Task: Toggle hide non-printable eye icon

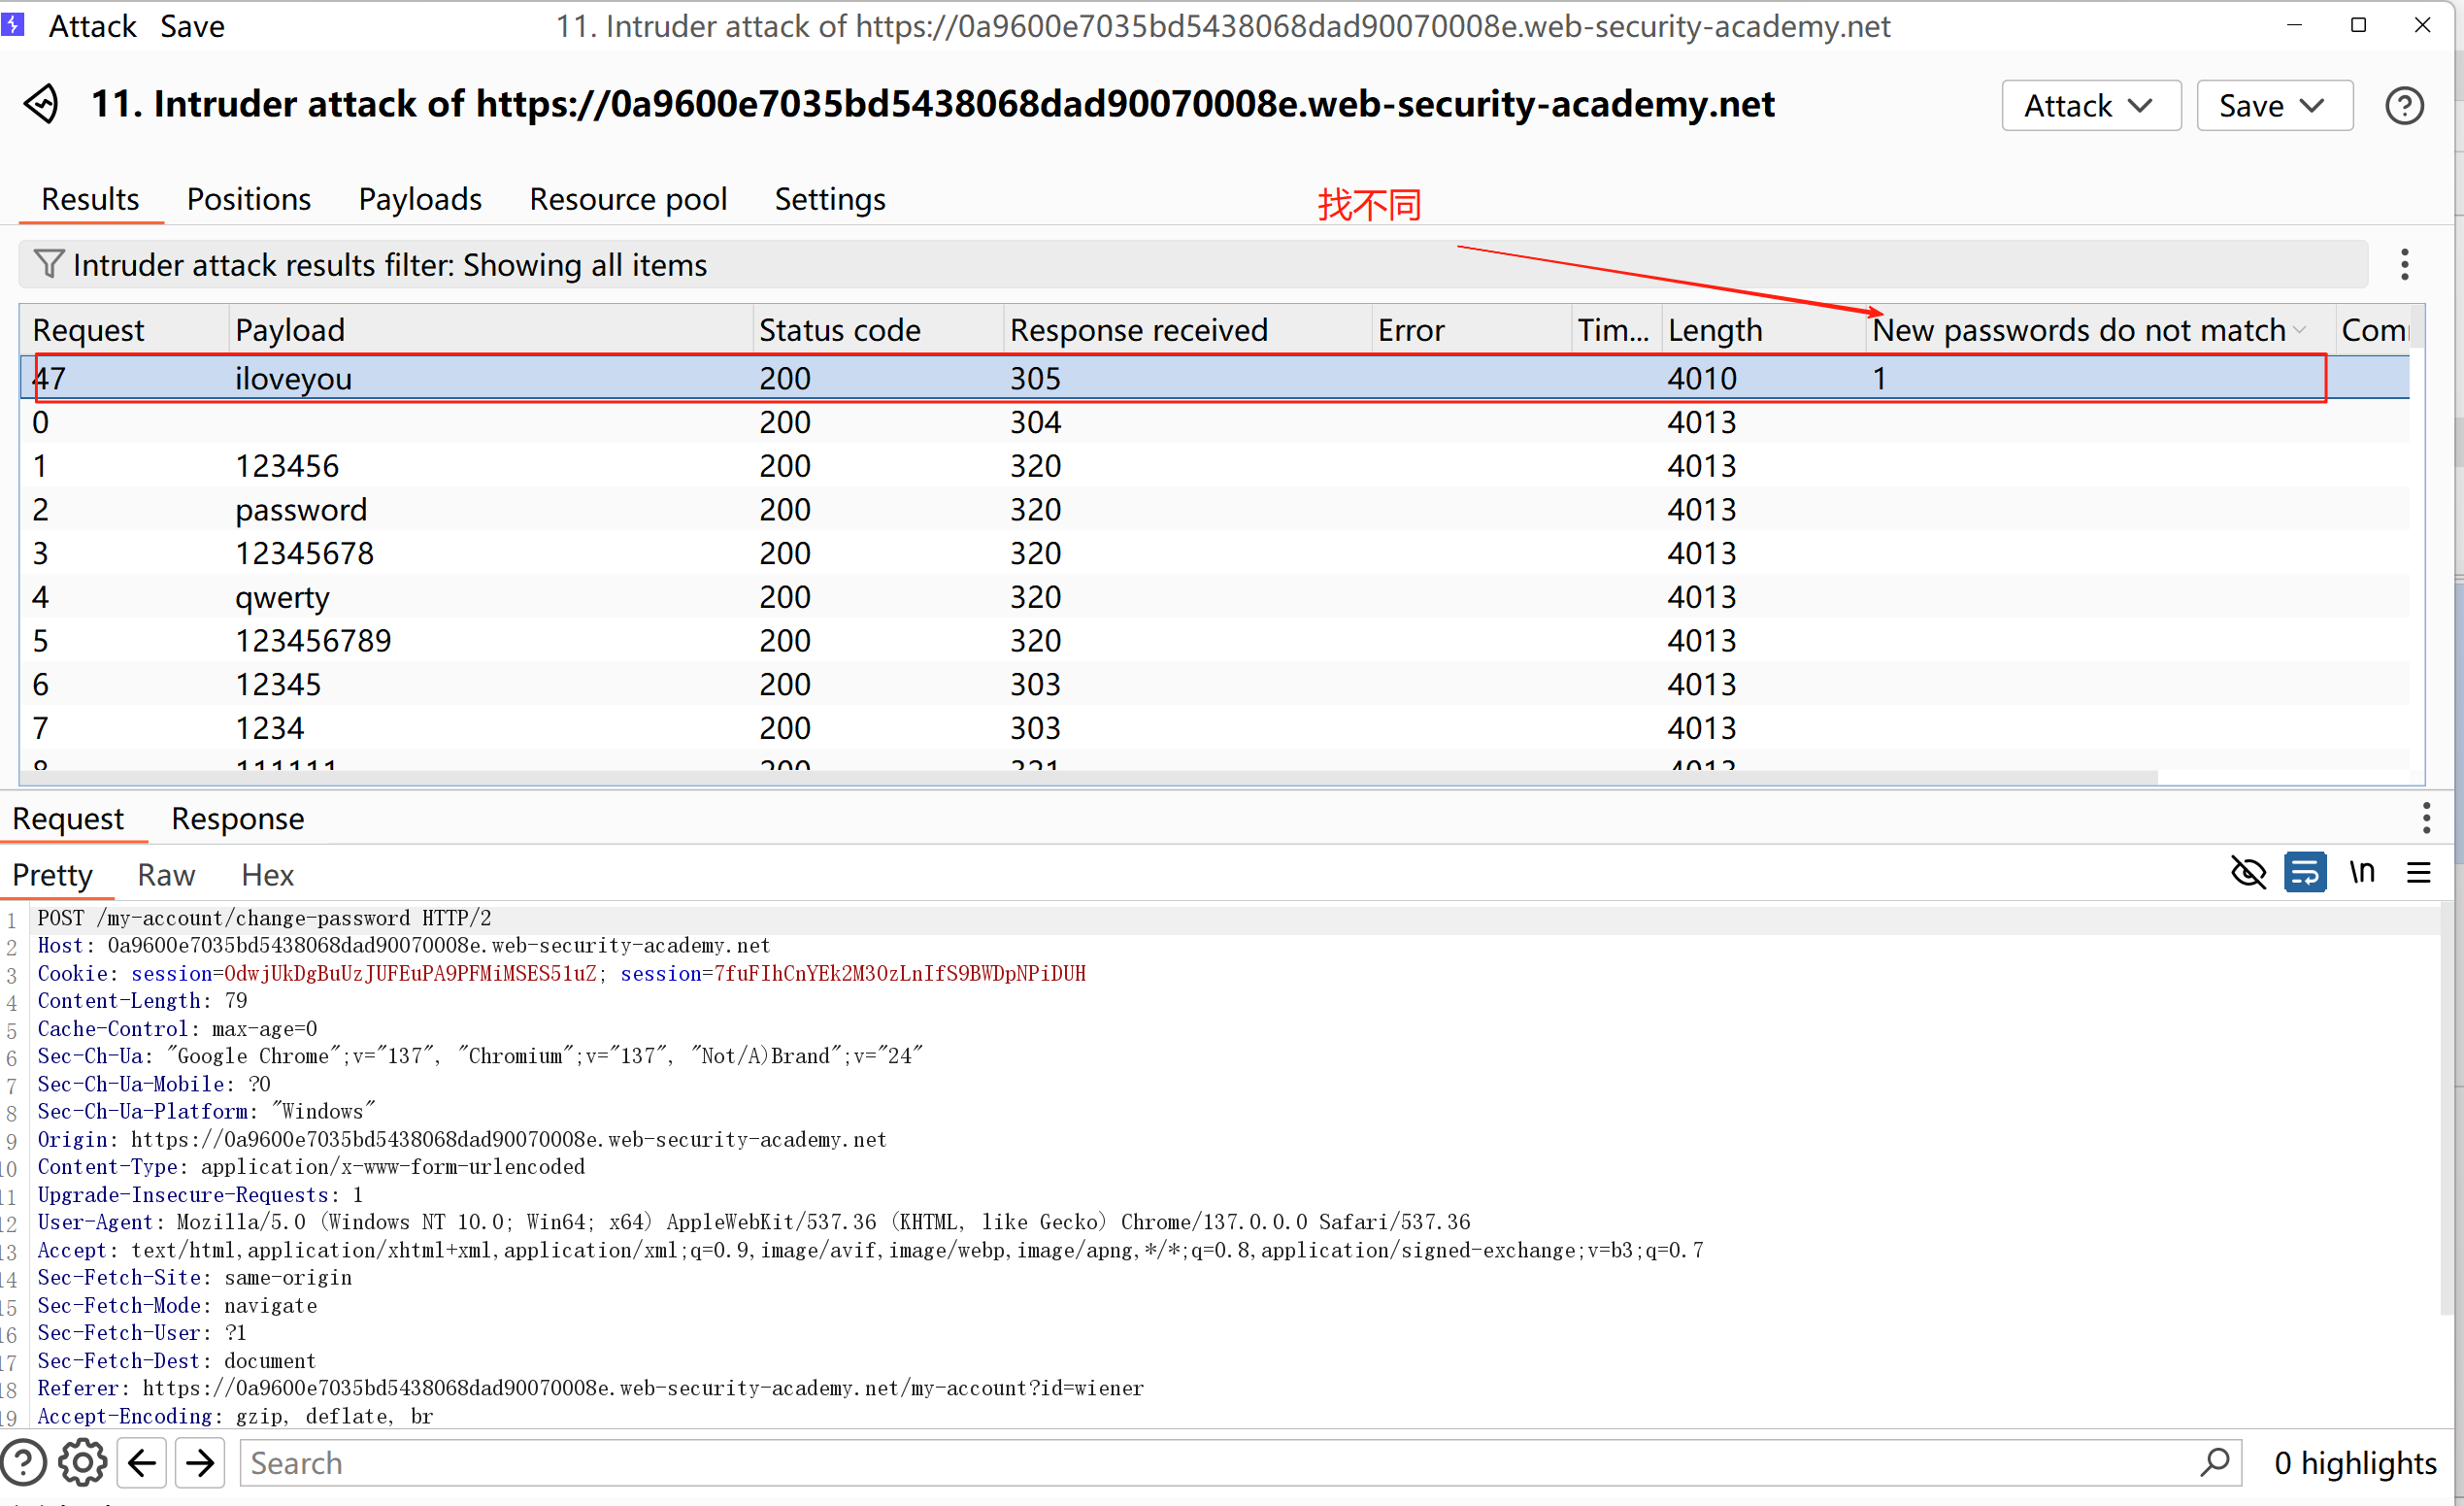Action: point(2248,872)
